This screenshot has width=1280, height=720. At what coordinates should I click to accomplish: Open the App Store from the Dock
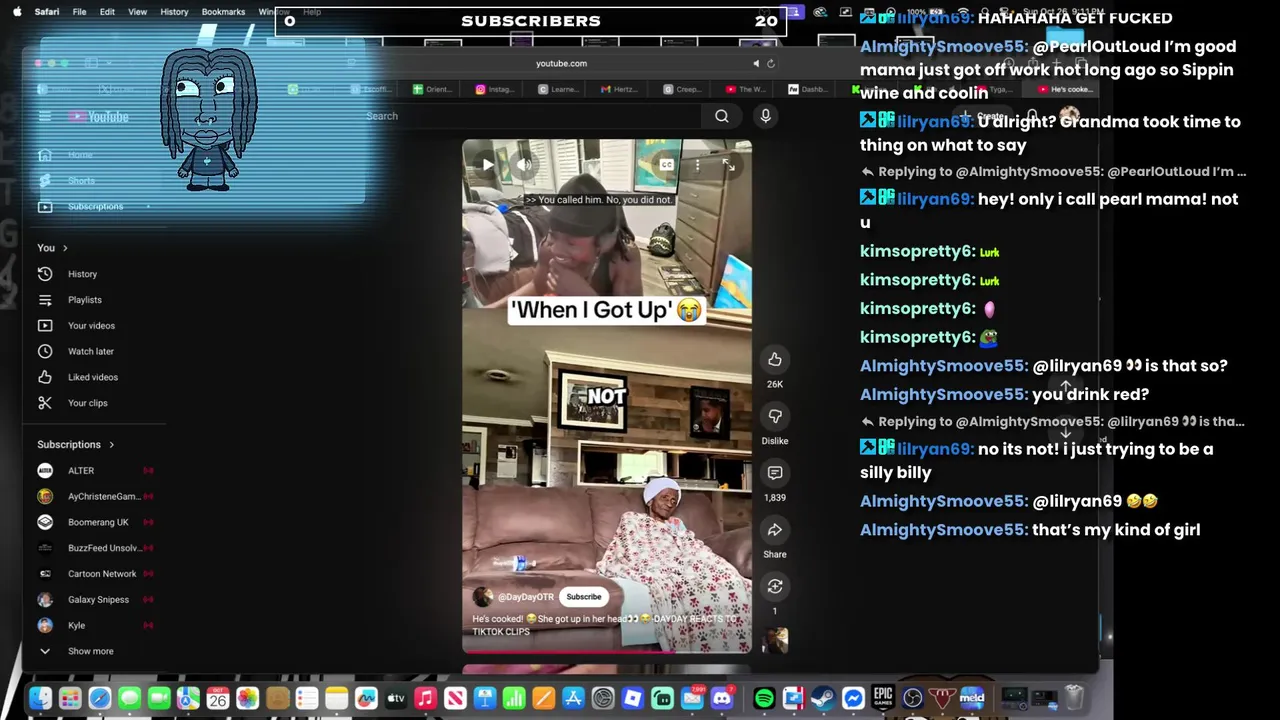(573, 698)
